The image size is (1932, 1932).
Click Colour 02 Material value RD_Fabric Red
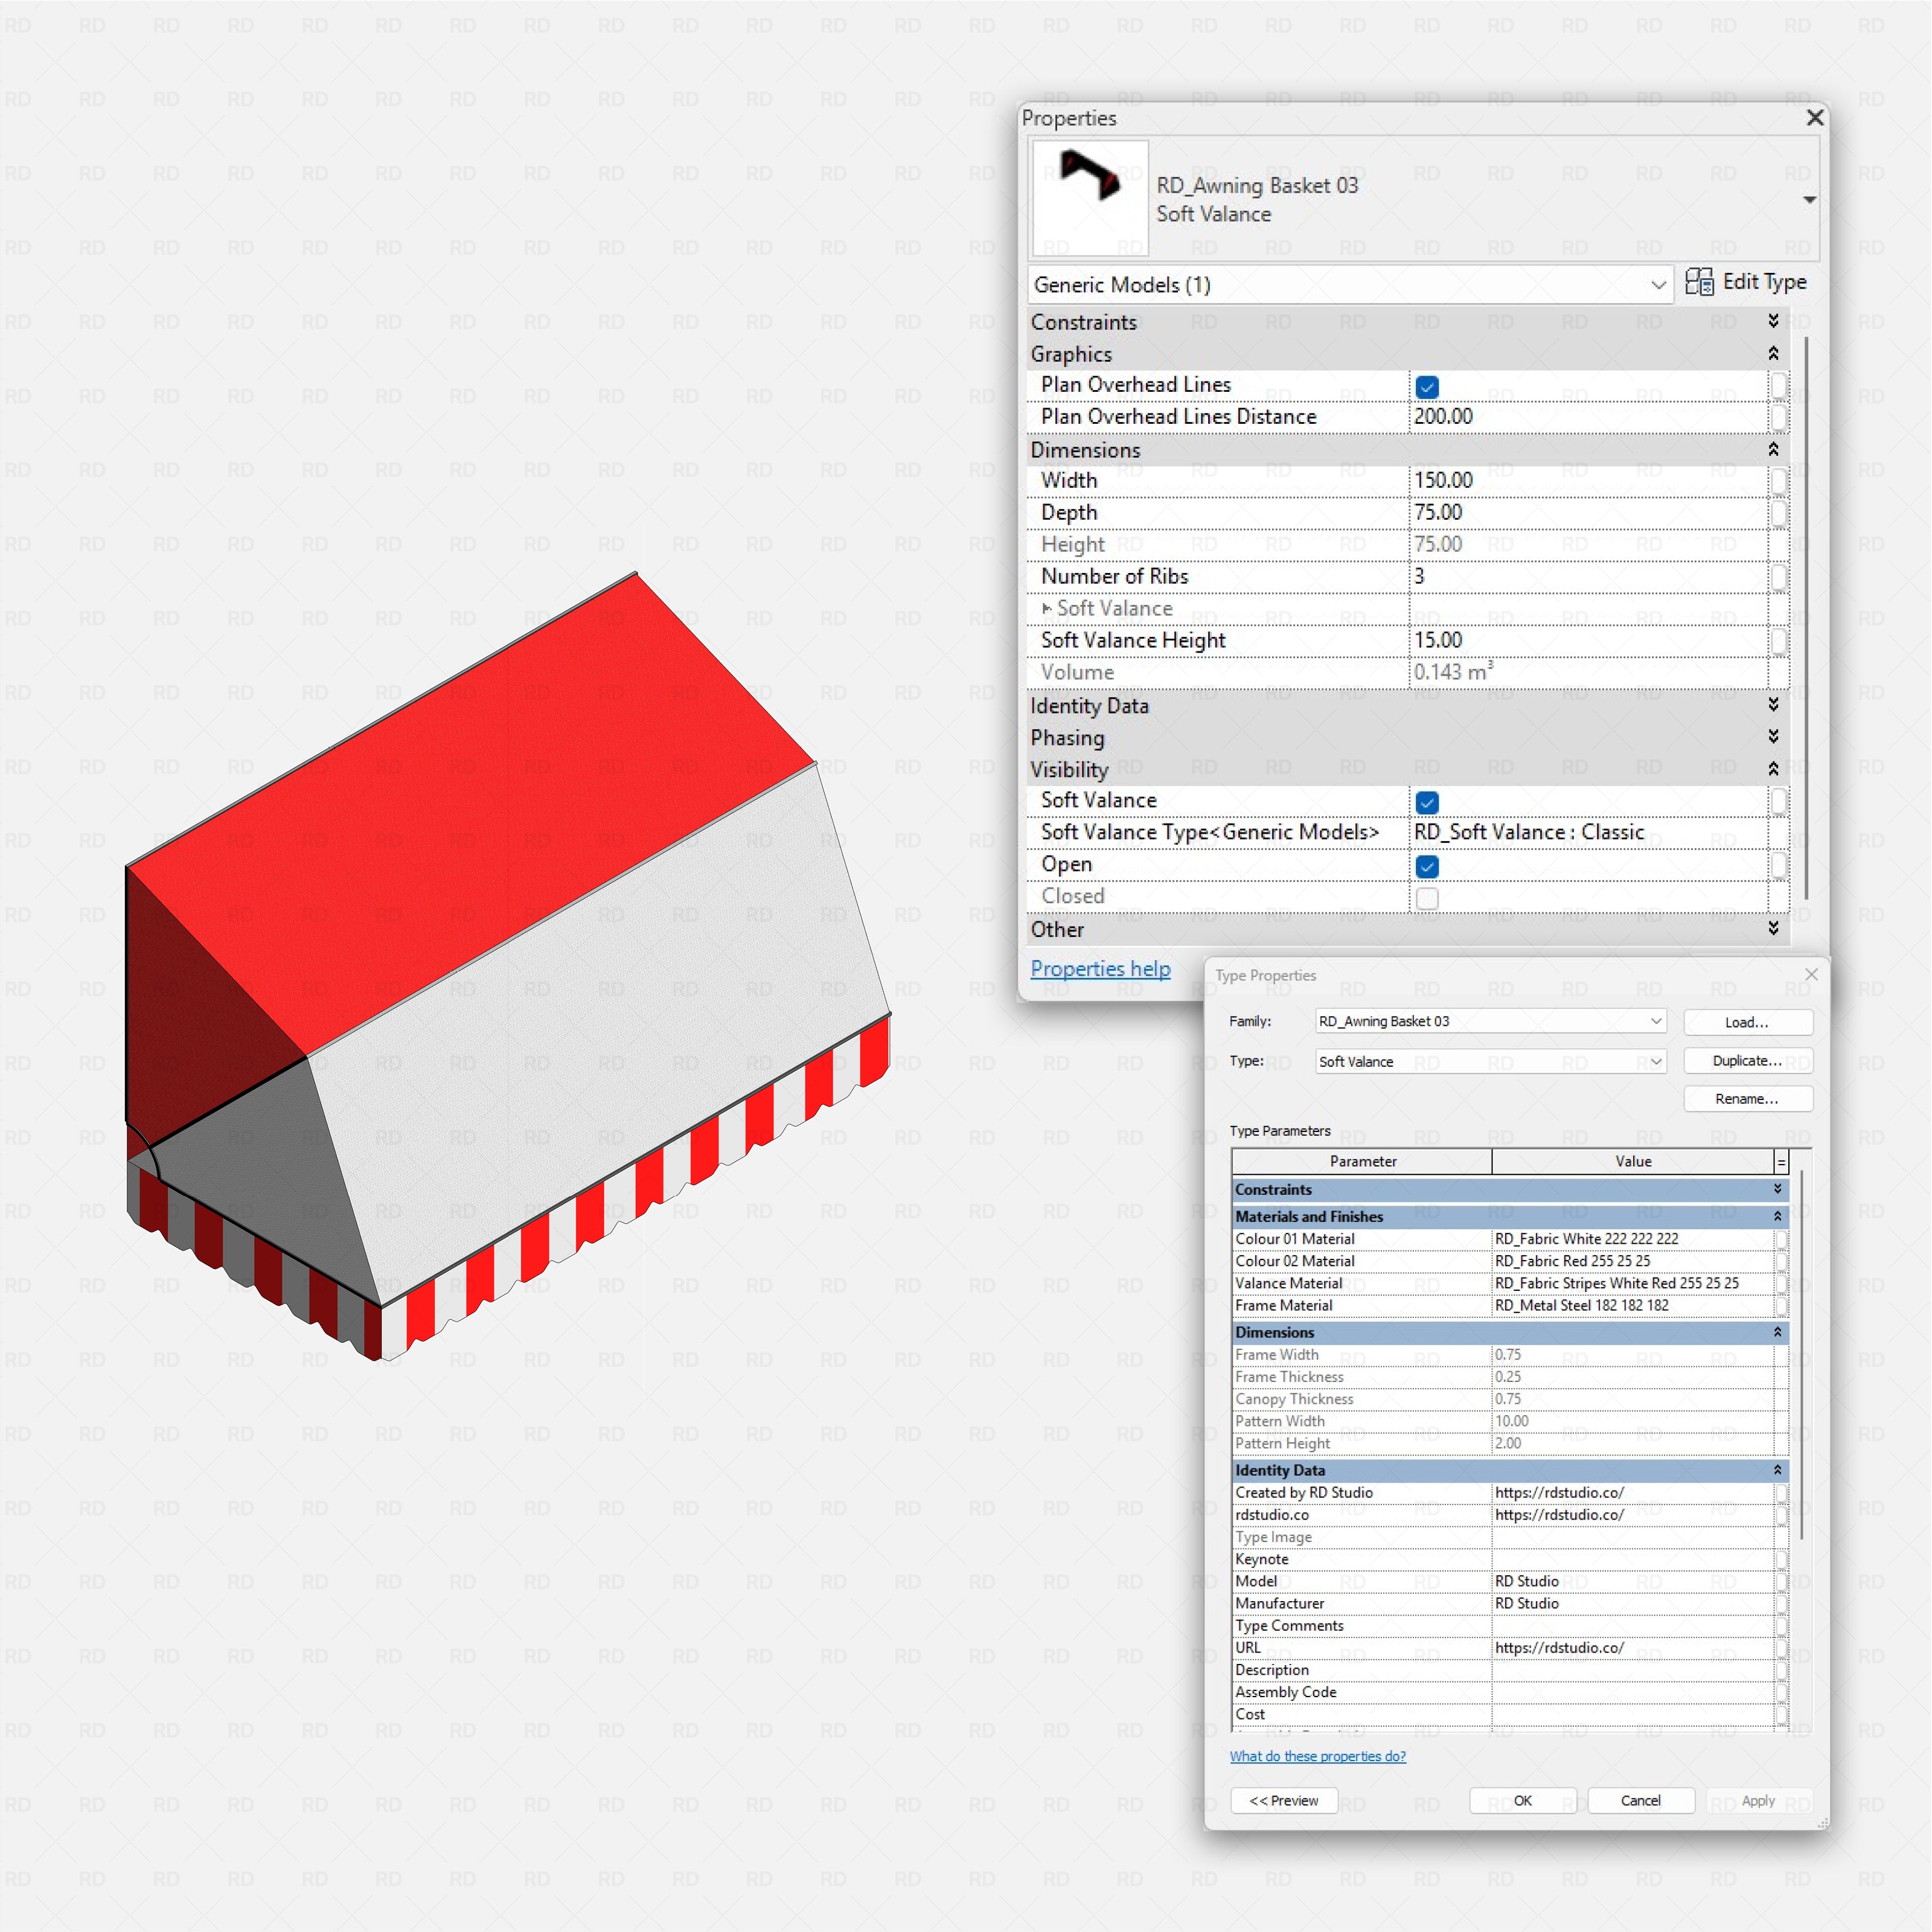click(x=1632, y=1261)
